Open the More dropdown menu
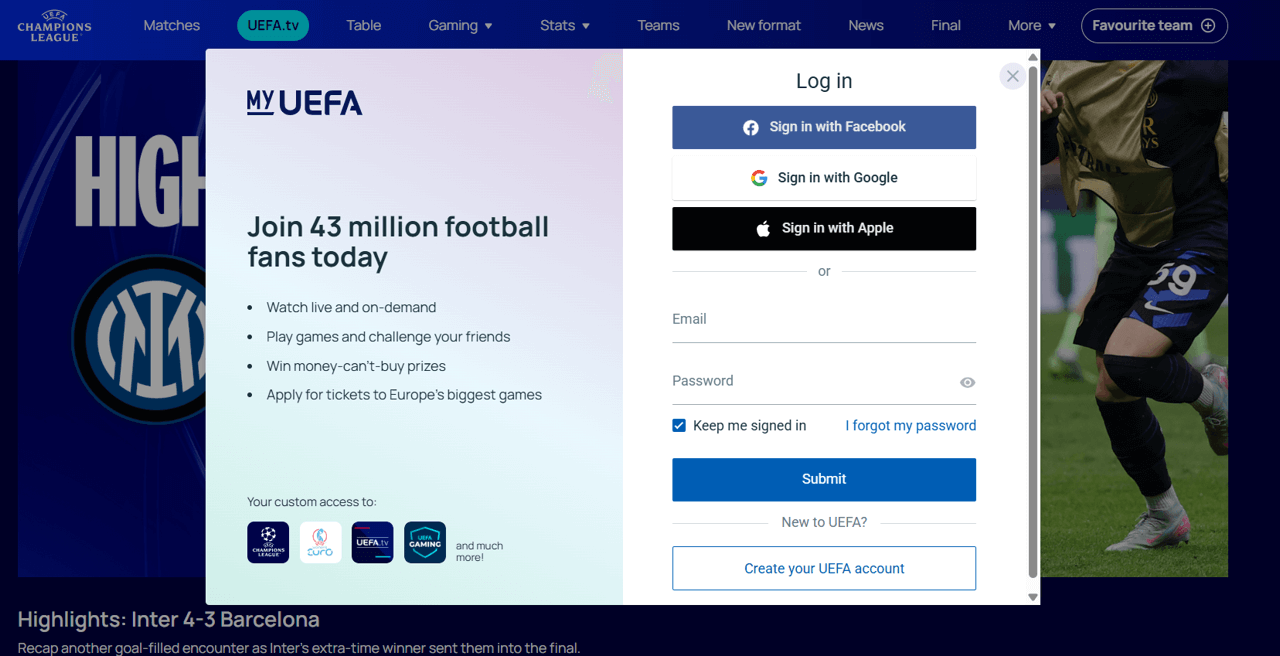Viewport: 1280px width, 656px height. [1031, 25]
